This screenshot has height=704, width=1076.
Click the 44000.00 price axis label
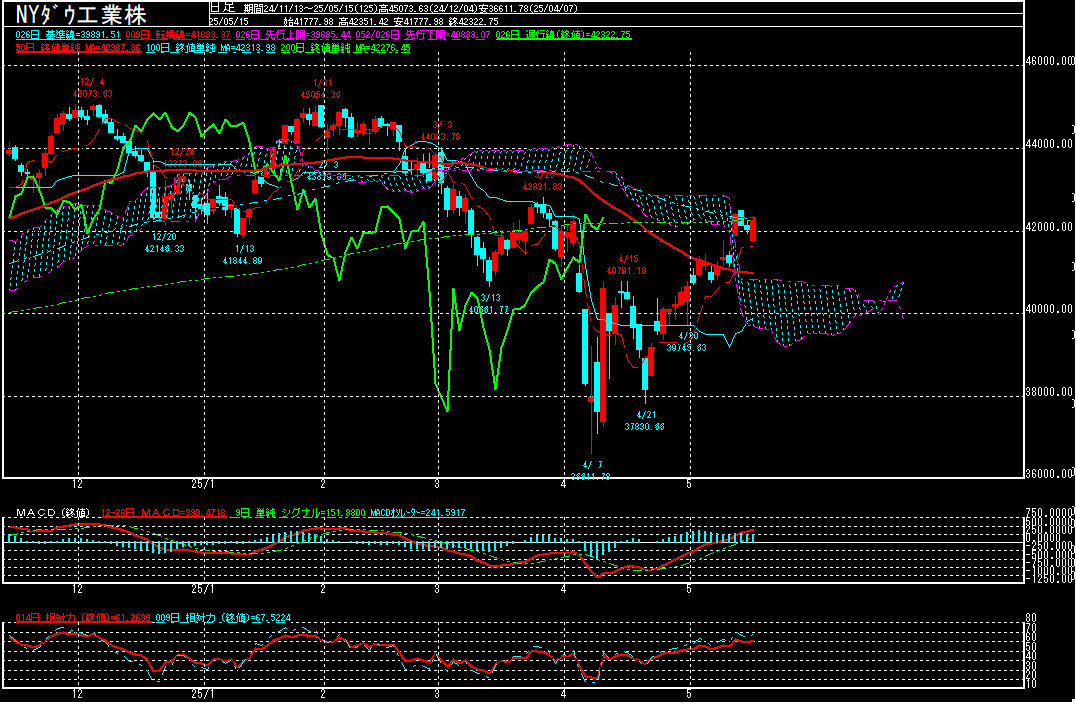[1049, 144]
